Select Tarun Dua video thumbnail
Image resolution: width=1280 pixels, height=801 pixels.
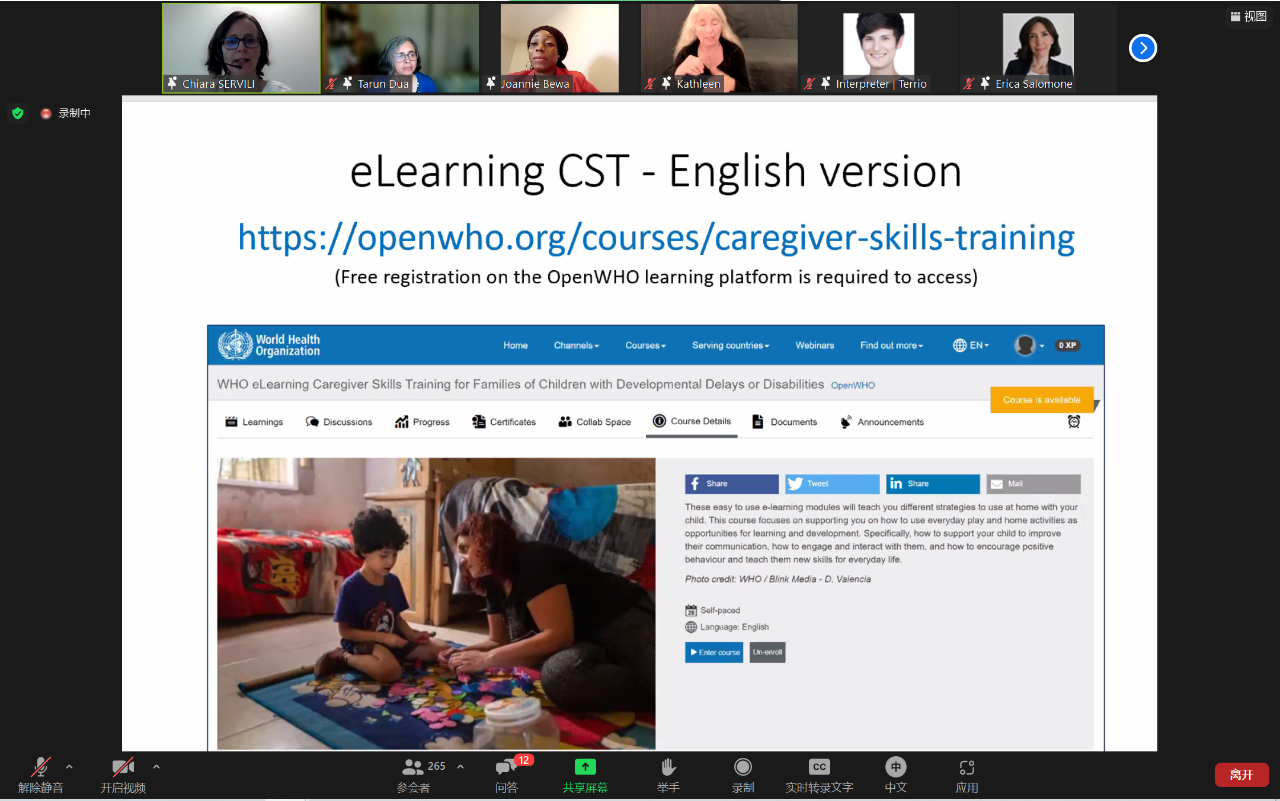point(400,48)
